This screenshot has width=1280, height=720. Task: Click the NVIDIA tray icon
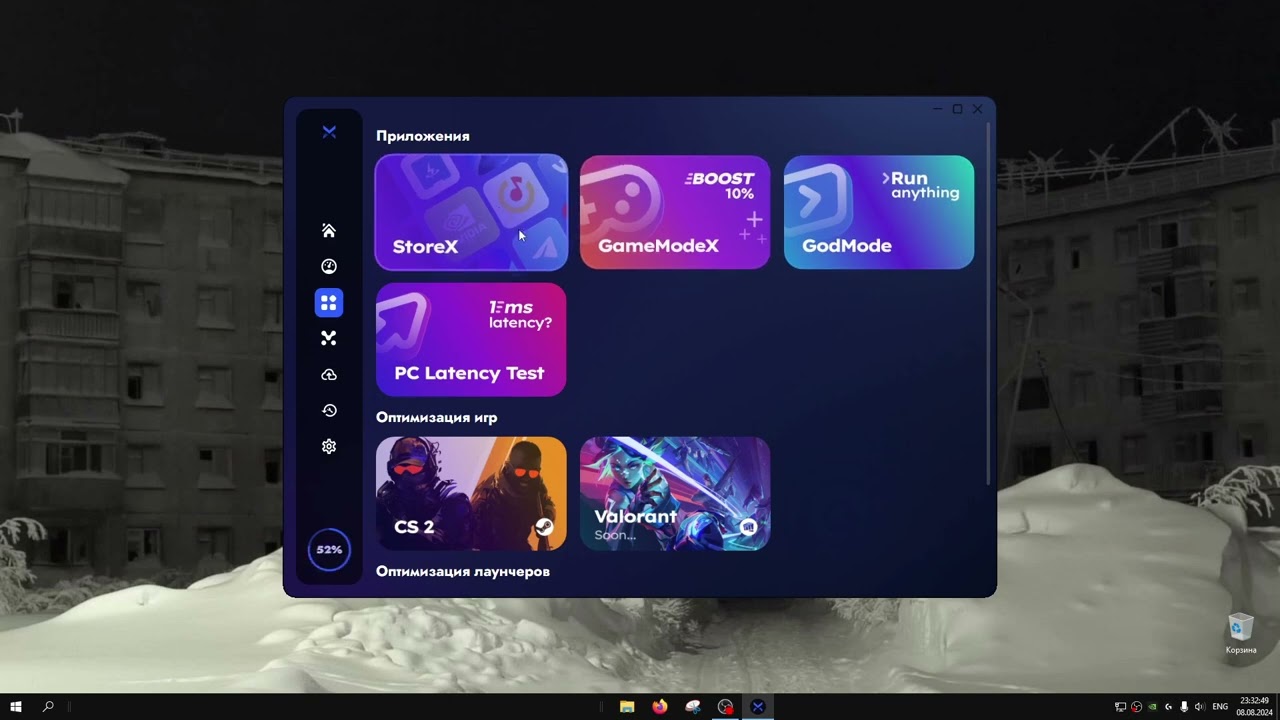tap(1152, 707)
